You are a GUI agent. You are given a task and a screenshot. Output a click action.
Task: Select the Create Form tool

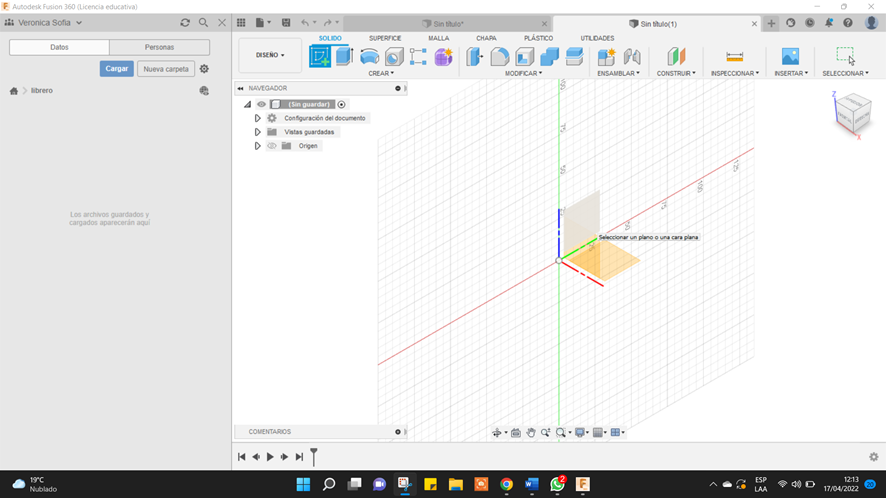444,57
